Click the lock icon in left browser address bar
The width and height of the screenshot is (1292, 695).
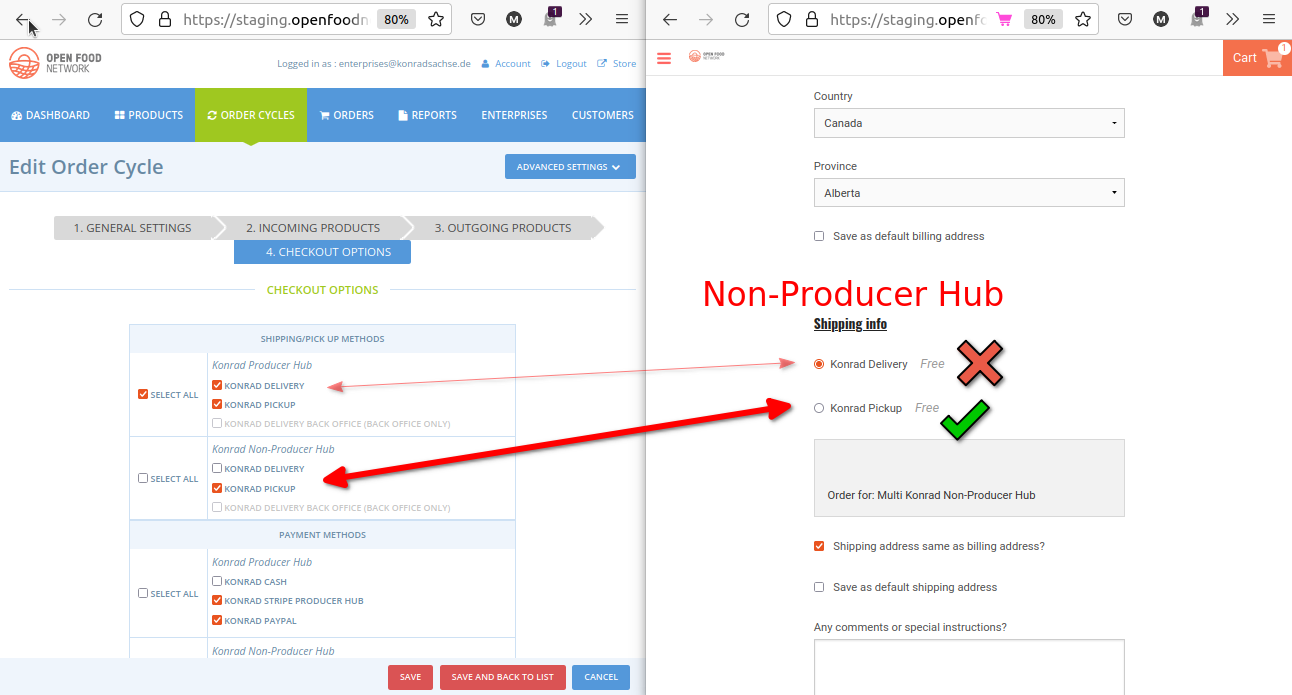click(165, 19)
